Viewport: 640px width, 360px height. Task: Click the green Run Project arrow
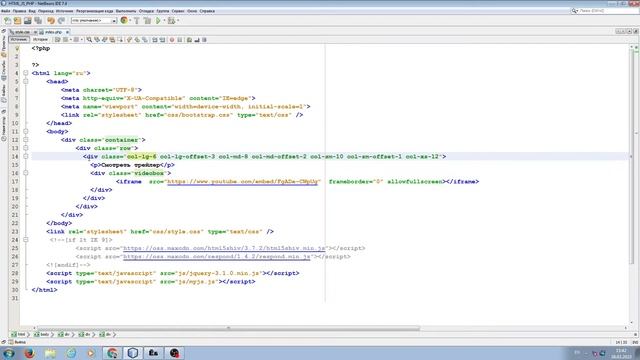[158, 20]
